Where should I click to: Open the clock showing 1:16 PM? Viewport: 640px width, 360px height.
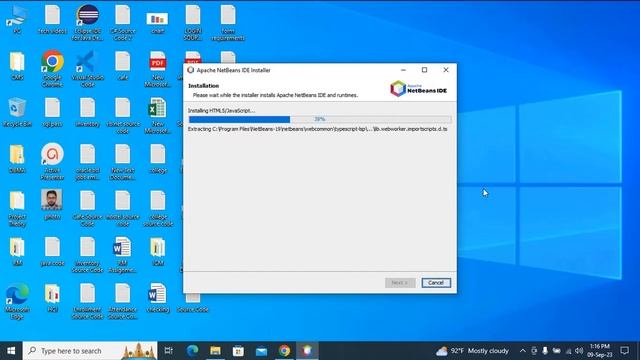coord(600,351)
